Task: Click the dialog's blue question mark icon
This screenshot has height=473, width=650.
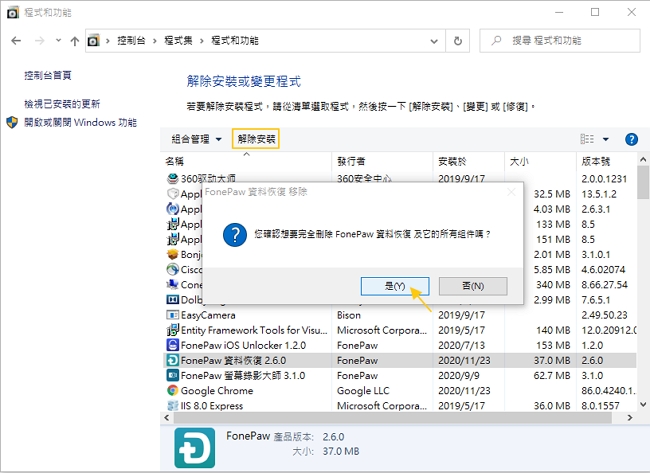Action: point(235,235)
